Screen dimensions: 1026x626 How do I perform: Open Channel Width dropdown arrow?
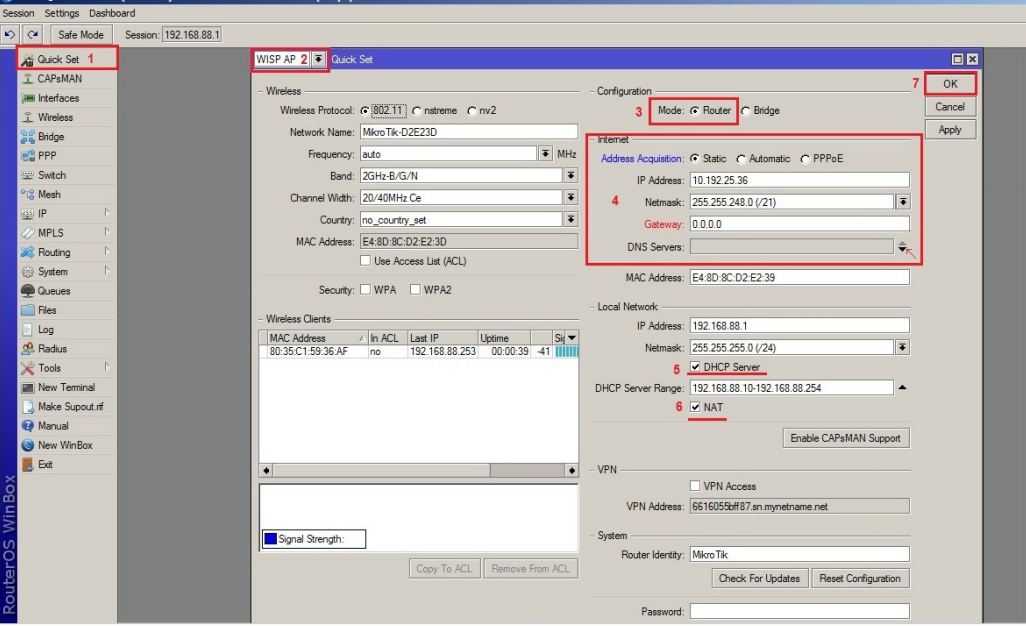click(x=571, y=197)
